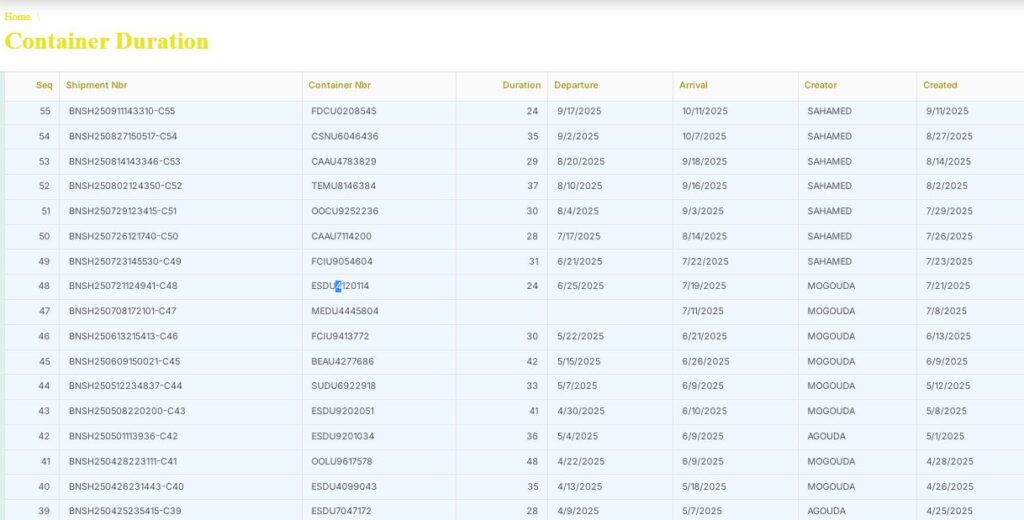Click the Container Duration page title
The width and height of the screenshot is (1024, 520).
click(x=107, y=41)
